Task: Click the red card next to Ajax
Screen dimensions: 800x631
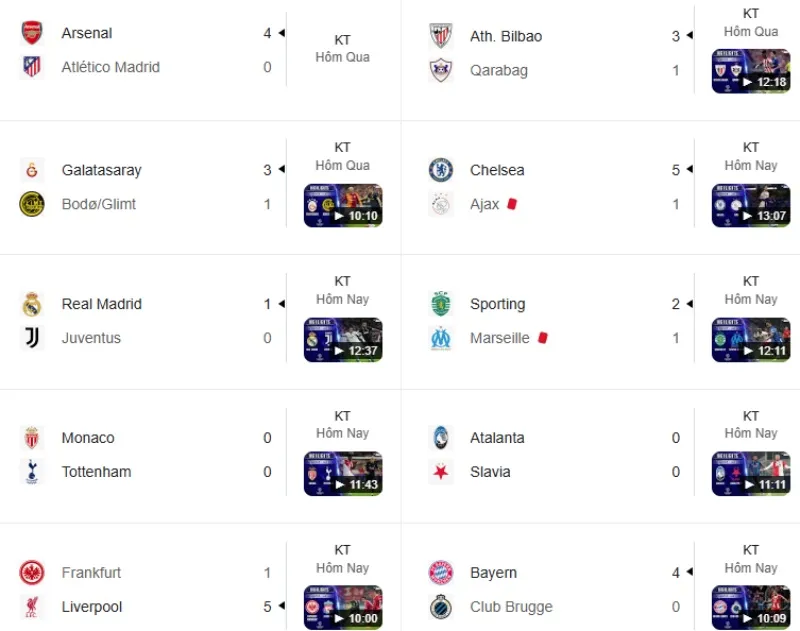Action: (512, 204)
